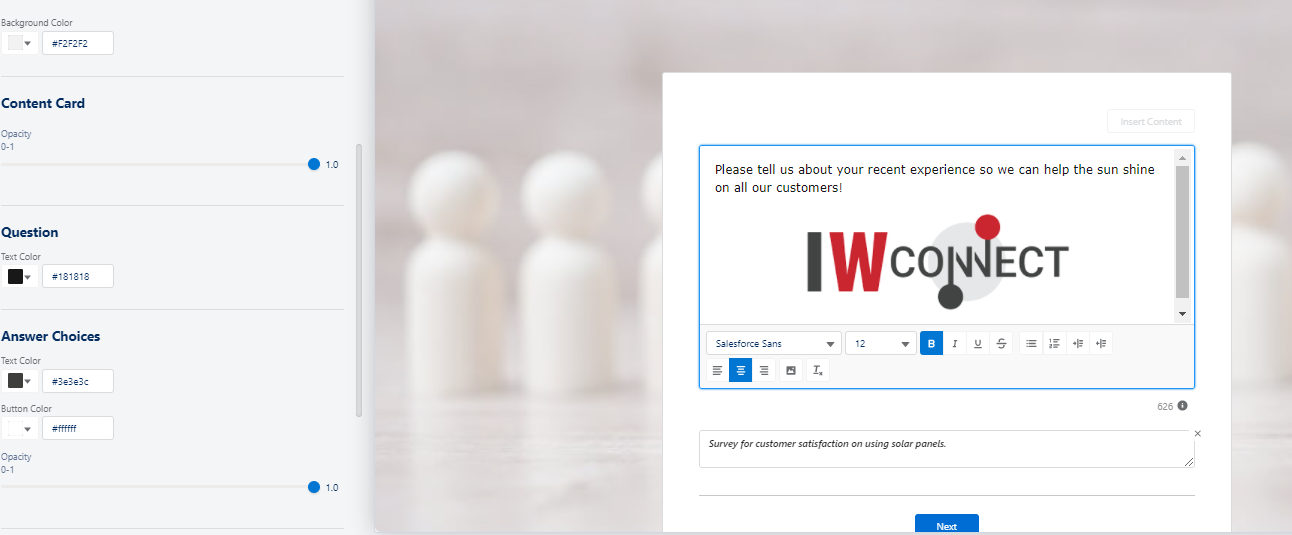Open Background Color swatch picker
This screenshot has height=535, width=1292.
[20, 43]
